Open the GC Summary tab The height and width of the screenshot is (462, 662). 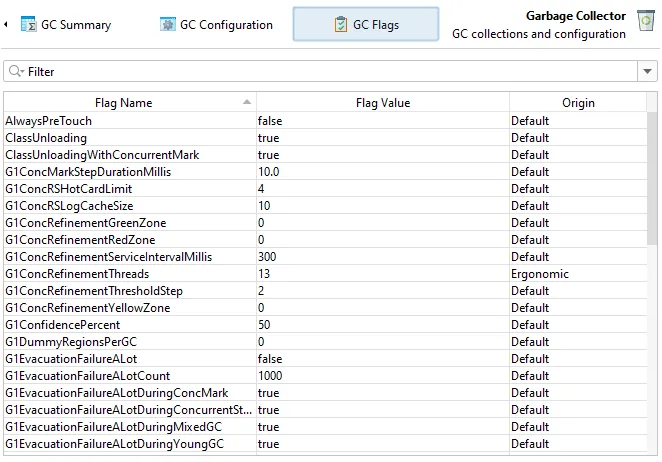(x=66, y=24)
